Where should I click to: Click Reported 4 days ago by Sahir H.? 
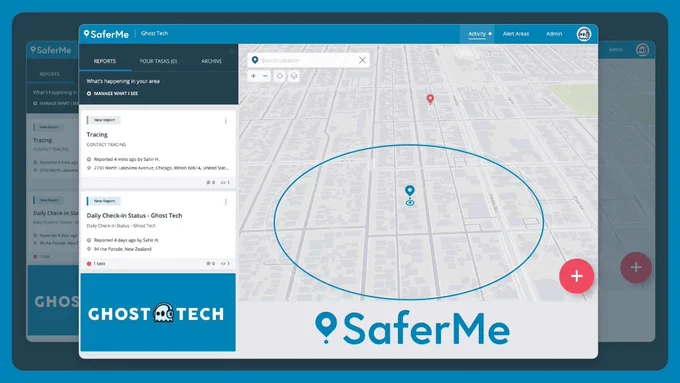(x=126, y=240)
